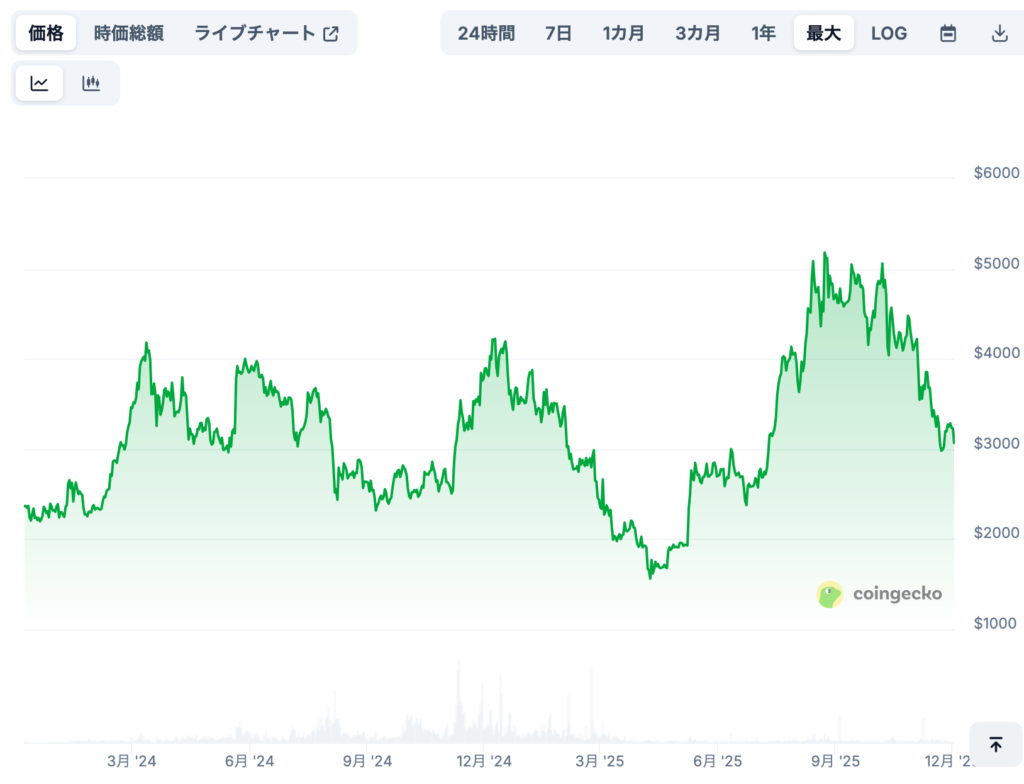Select the 最大 time range
This screenshot has width=1024, height=784.
823,33
